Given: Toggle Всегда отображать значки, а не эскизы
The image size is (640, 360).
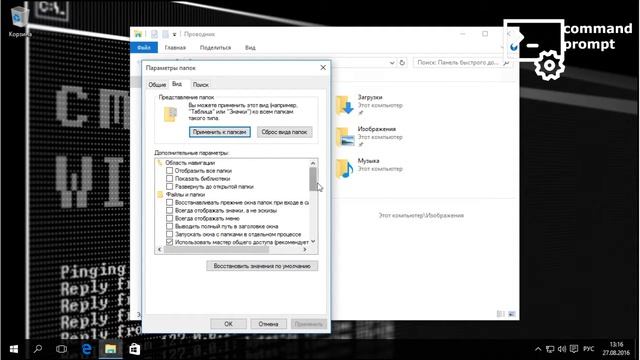Looking at the screenshot, I should click(x=169, y=210).
